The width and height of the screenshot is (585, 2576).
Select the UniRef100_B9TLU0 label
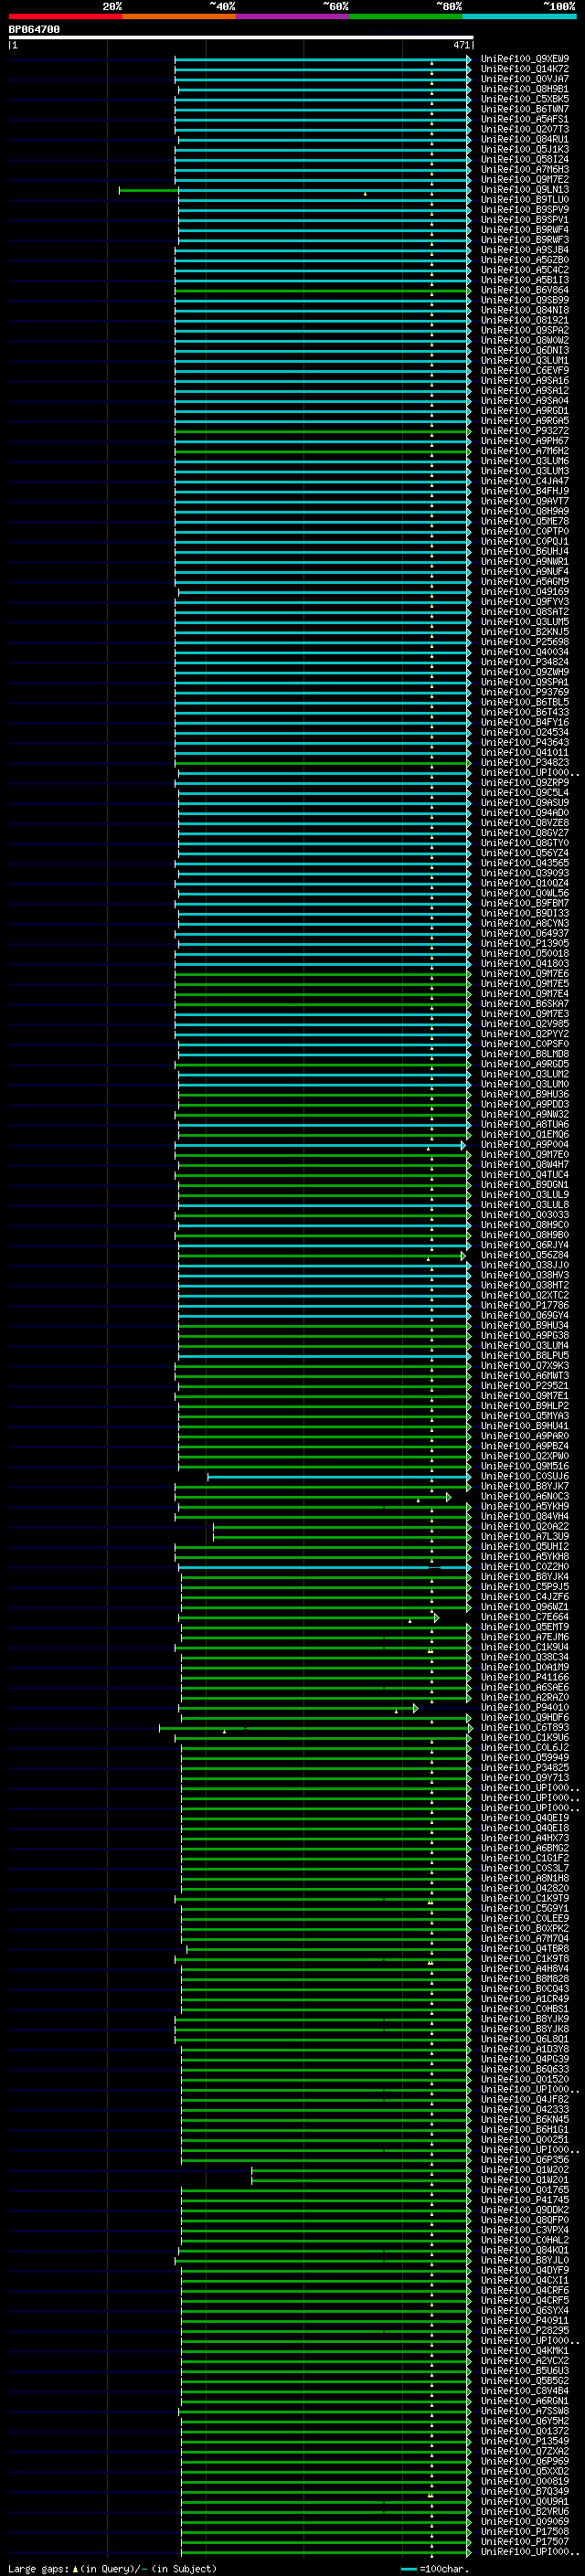(525, 200)
